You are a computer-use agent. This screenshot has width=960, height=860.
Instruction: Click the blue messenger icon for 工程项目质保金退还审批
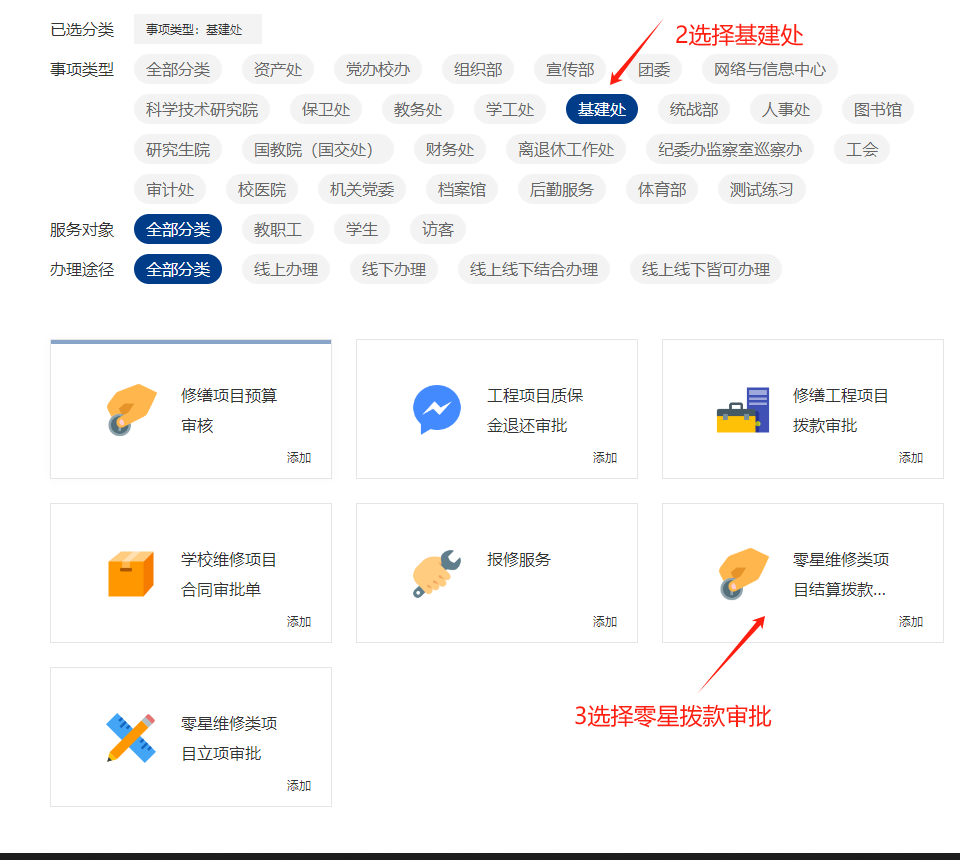pyautogui.click(x=437, y=410)
